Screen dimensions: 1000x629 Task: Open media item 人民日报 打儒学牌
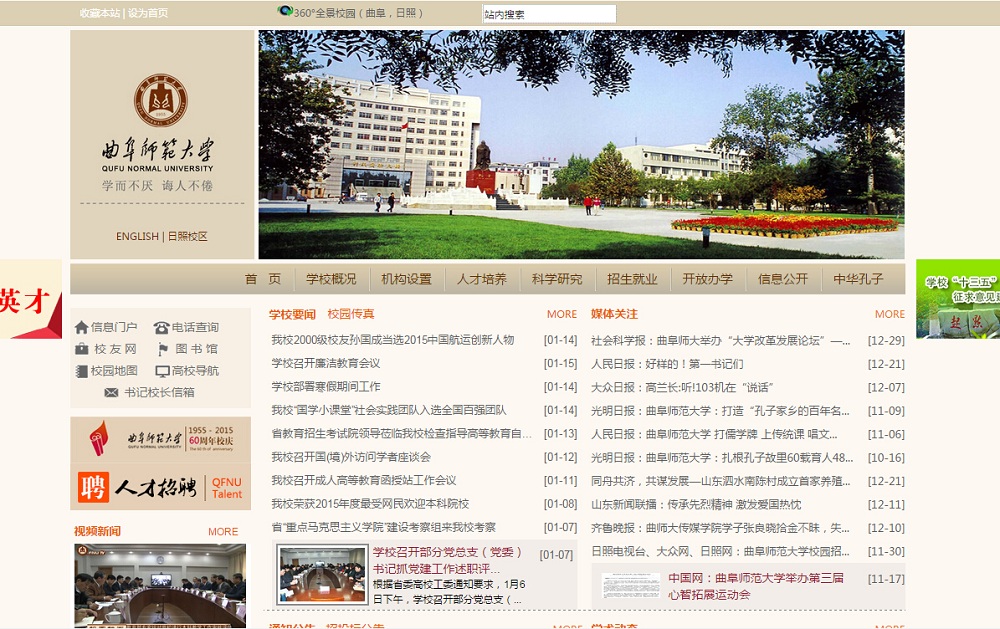click(x=714, y=434)
